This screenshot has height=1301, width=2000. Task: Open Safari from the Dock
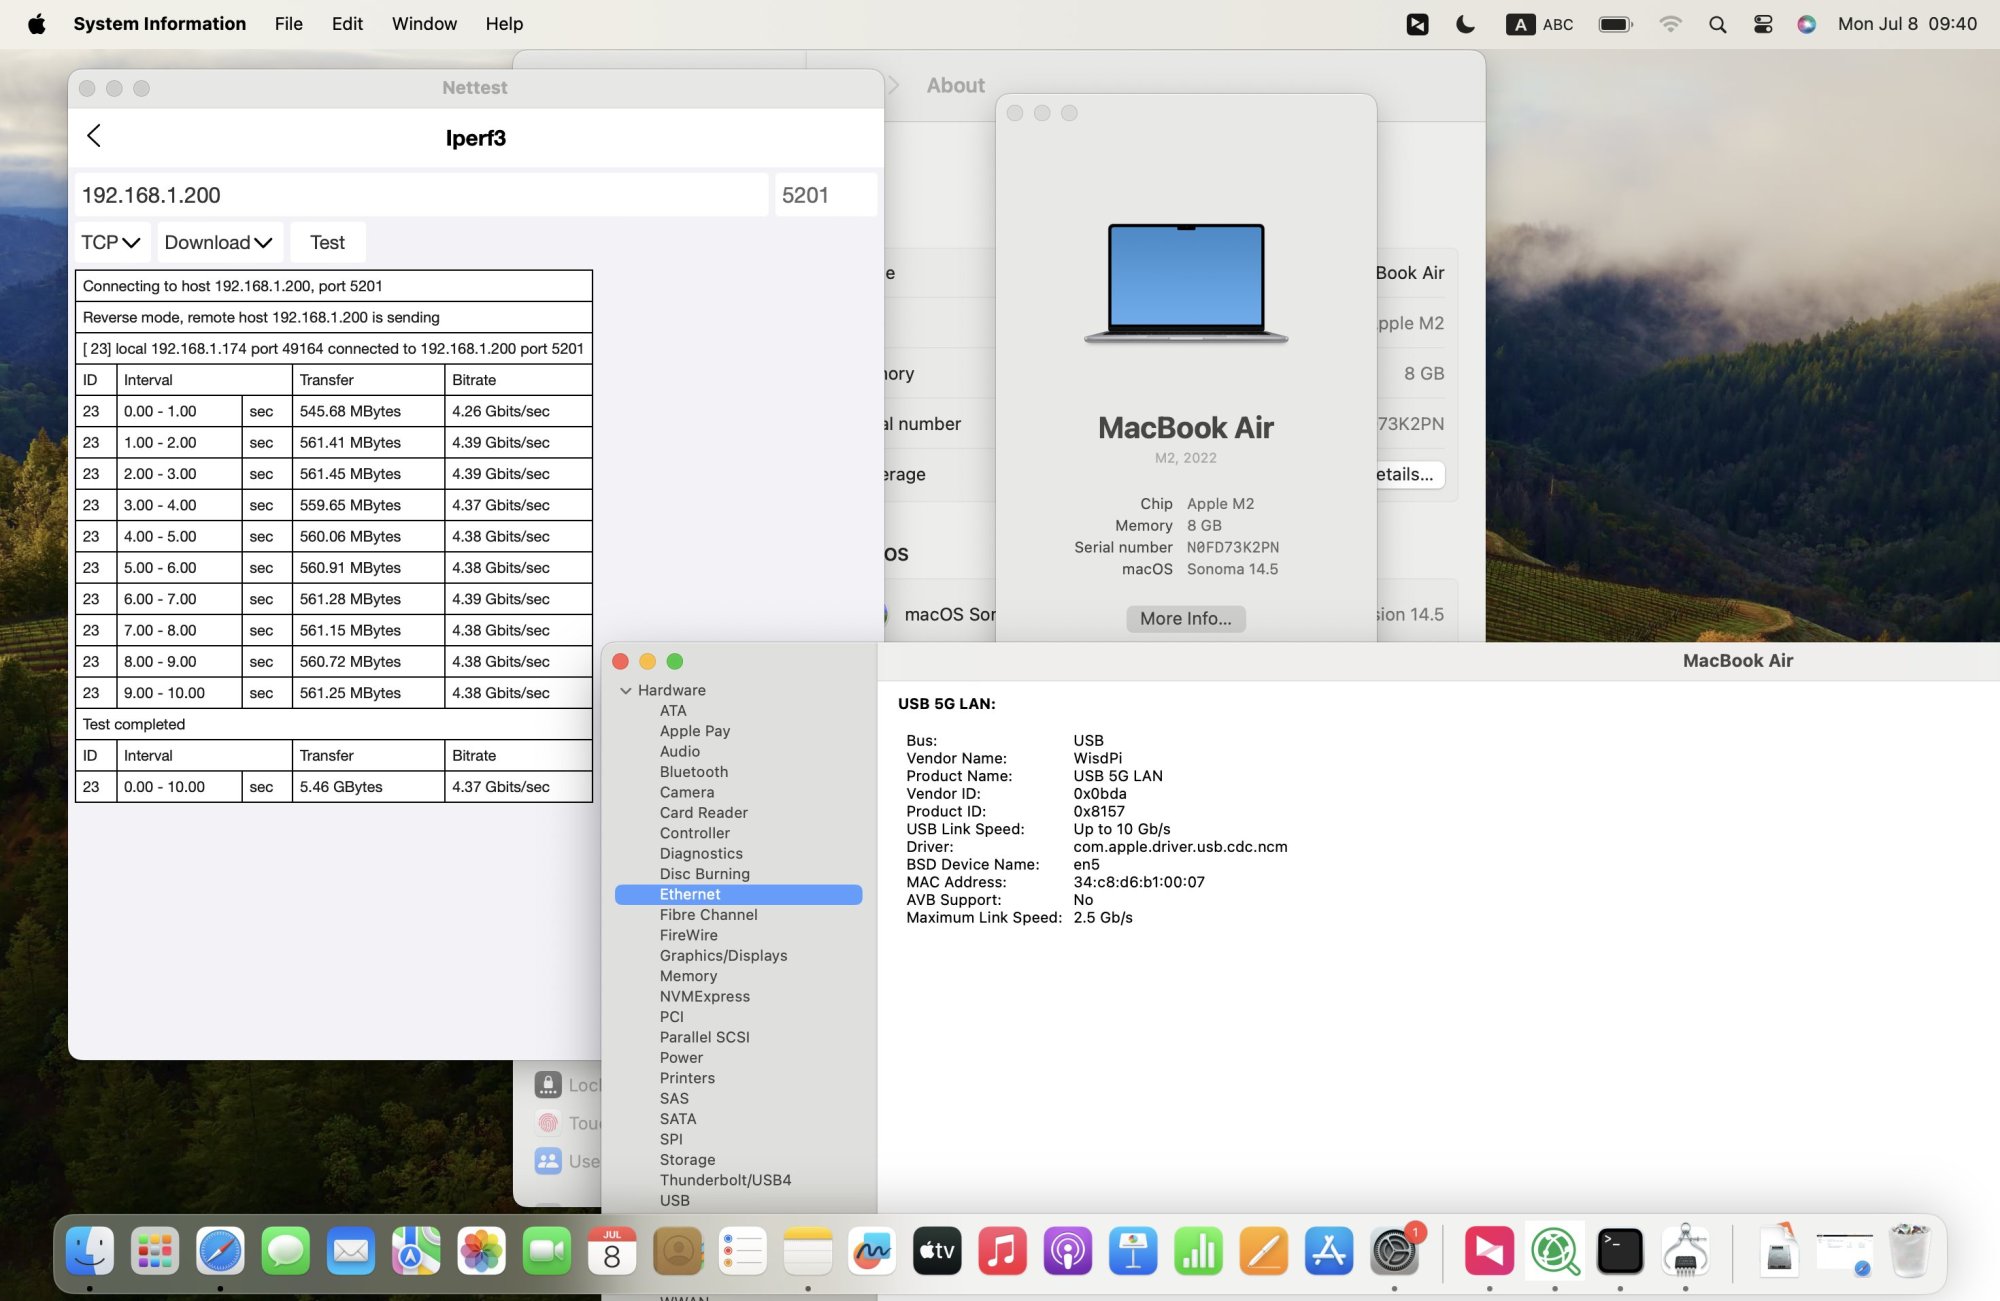tap(220, 1251)
